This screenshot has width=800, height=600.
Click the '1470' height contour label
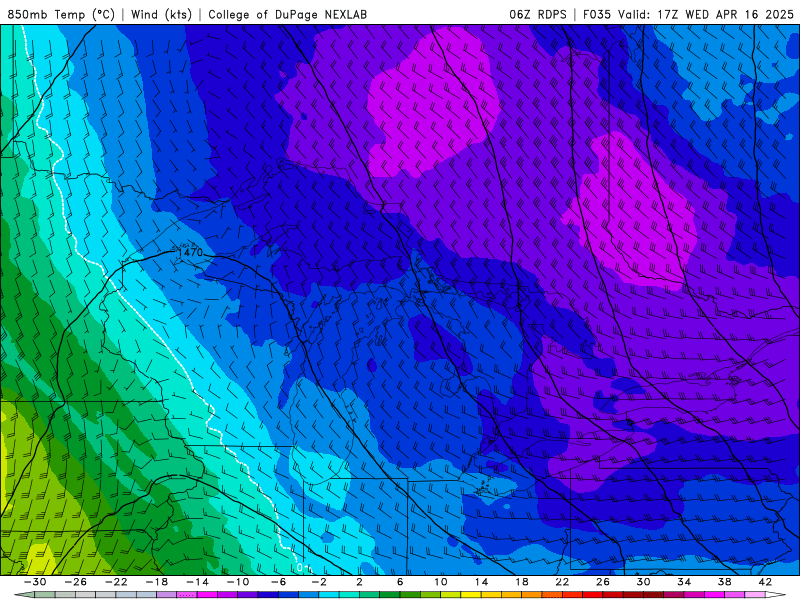point(192,252)
